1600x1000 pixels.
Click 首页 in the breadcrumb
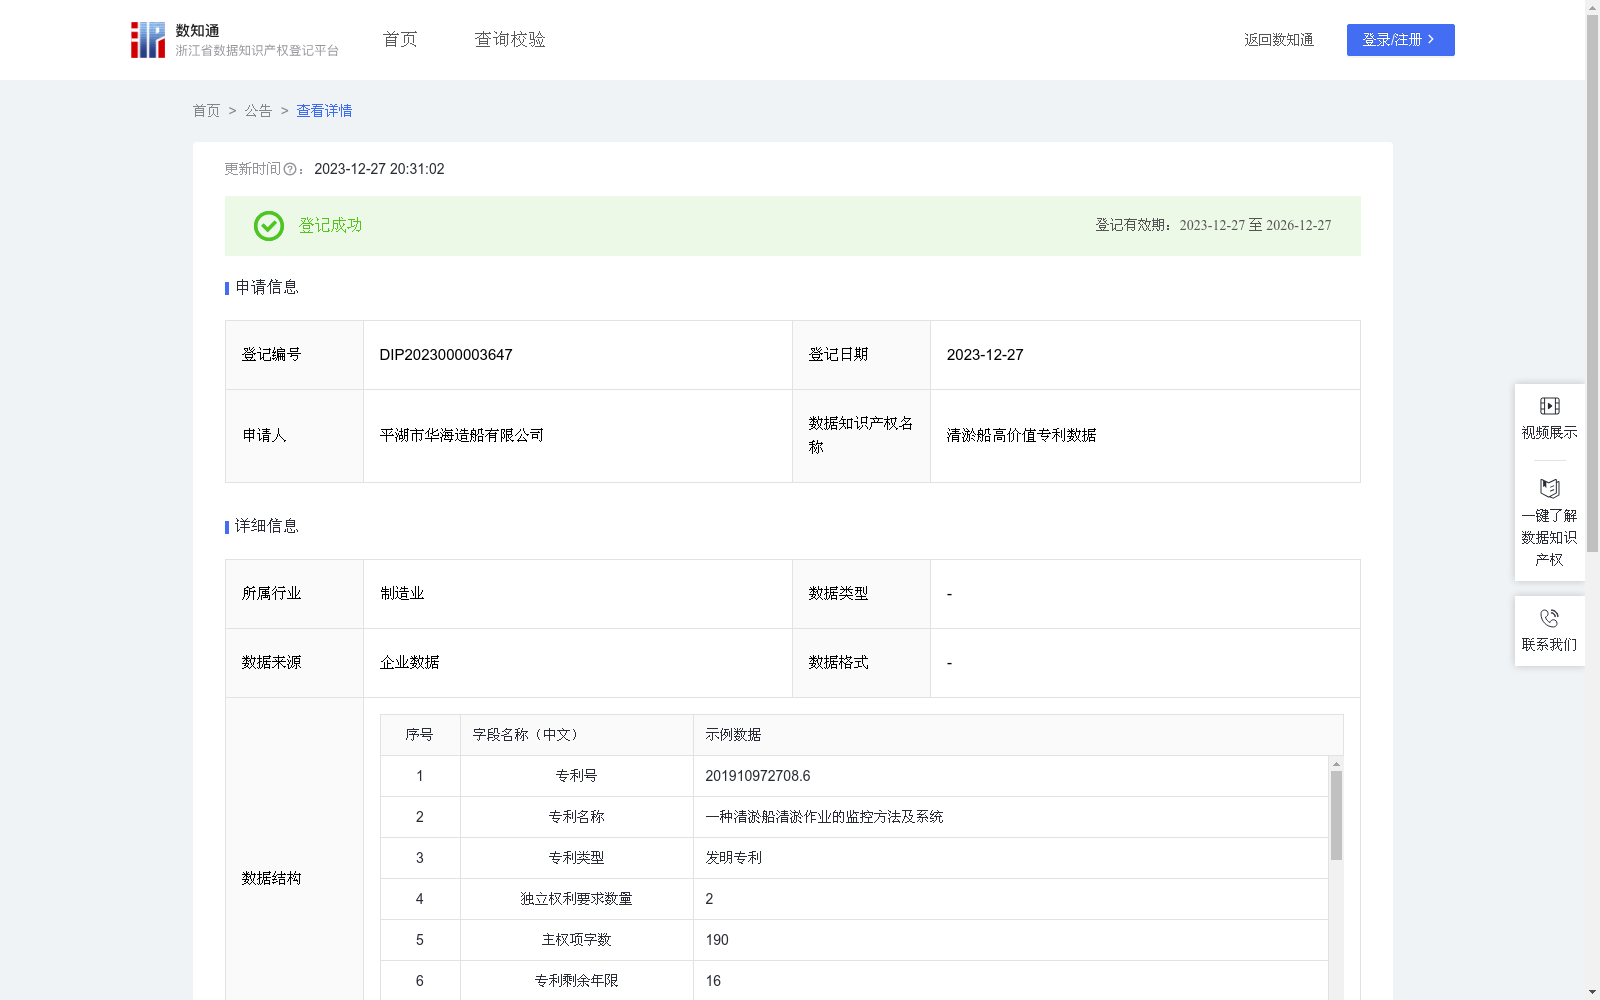coord(206,111)
